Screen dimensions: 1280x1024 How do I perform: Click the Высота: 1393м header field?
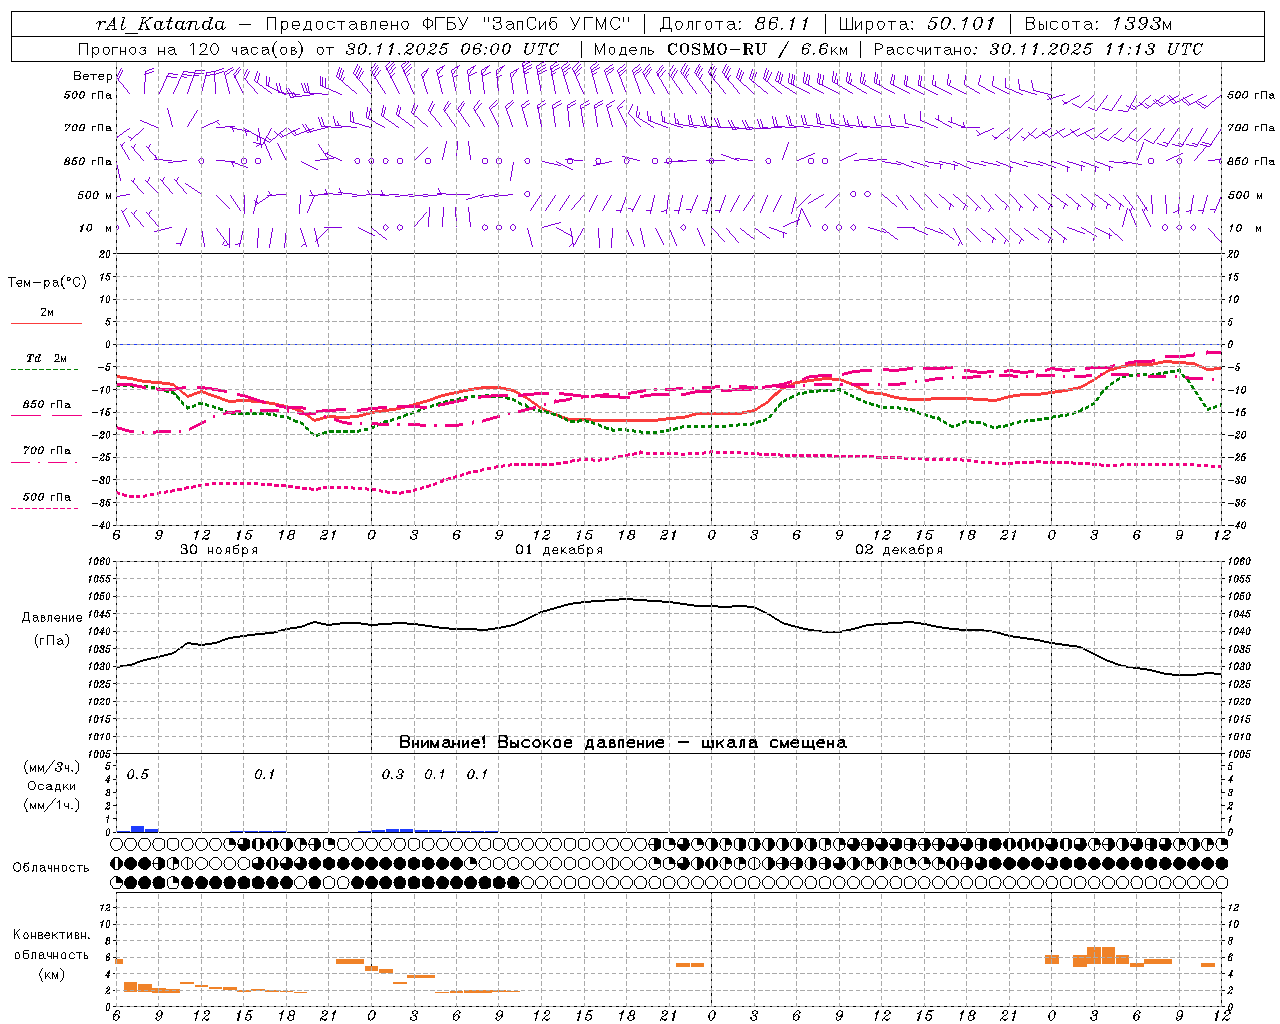click(x=1098, y=24)
